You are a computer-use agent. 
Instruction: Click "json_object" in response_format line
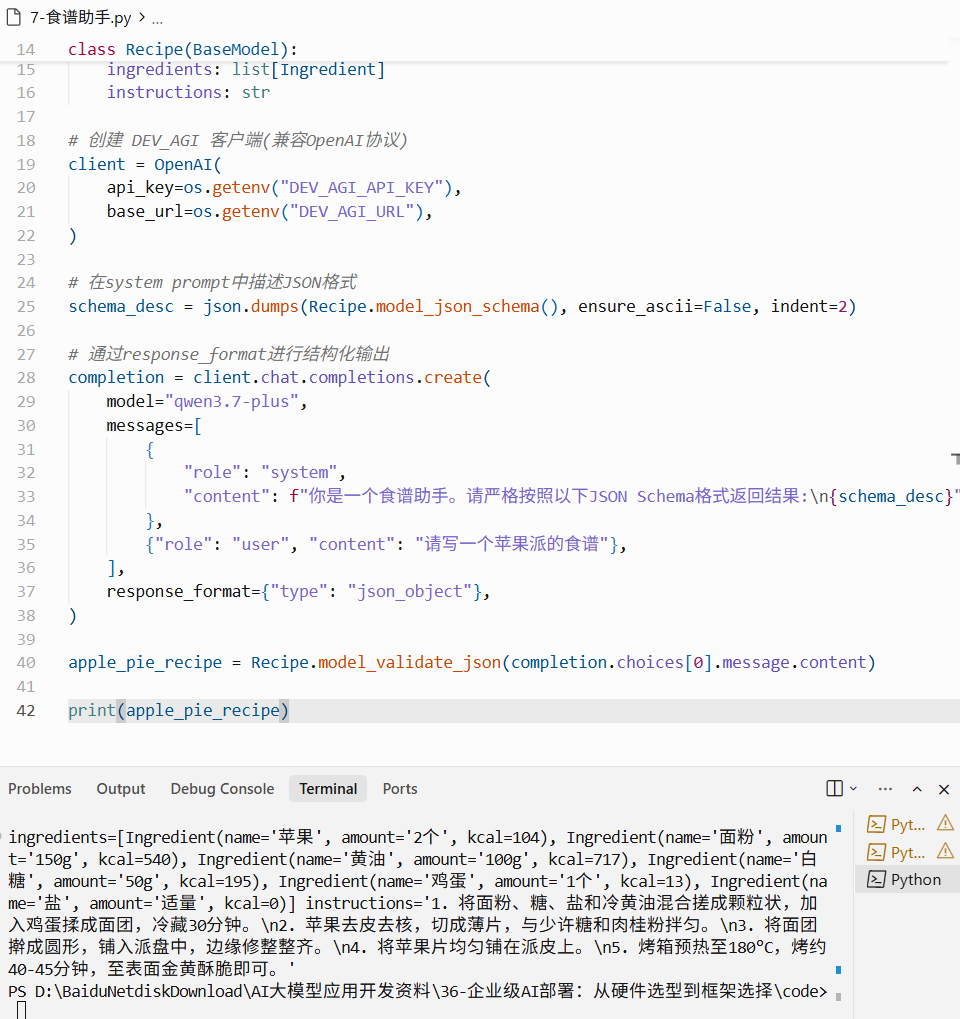[409, 591]
